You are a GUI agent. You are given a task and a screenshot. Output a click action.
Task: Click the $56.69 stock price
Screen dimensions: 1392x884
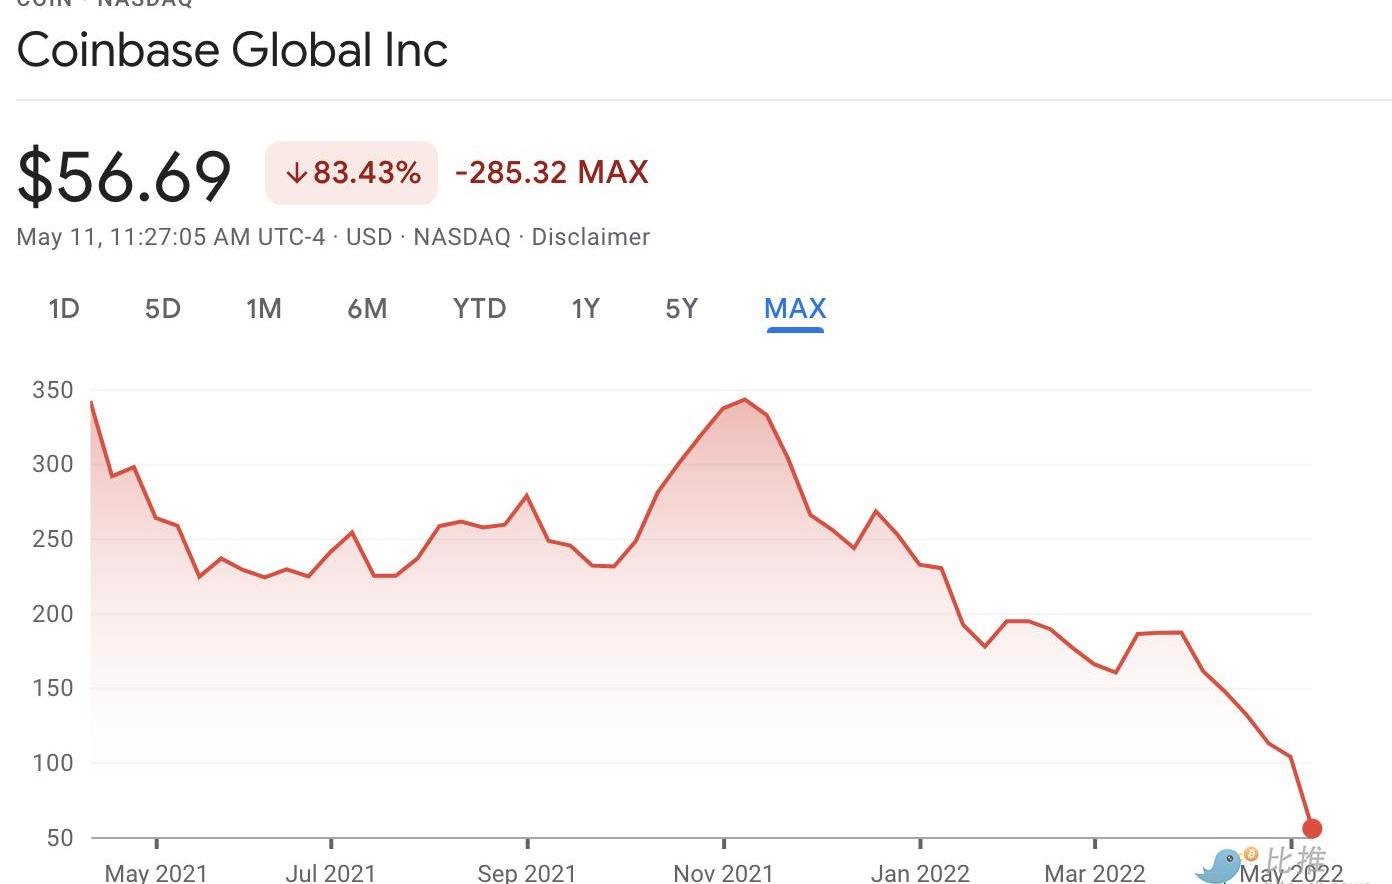(x=124, y=176)
